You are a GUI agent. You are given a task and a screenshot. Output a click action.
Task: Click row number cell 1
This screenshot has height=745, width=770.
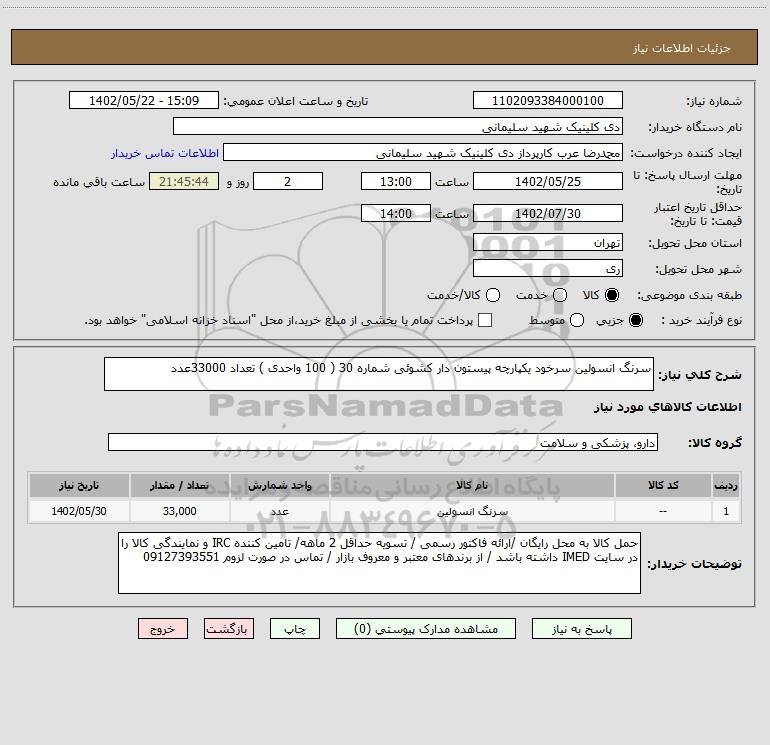(x=726, y=511)
